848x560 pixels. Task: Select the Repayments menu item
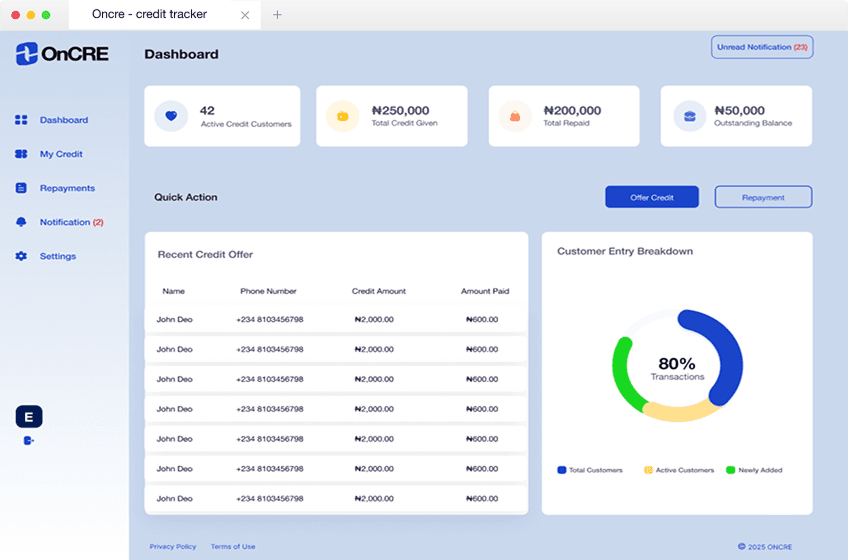coord(67,188)
